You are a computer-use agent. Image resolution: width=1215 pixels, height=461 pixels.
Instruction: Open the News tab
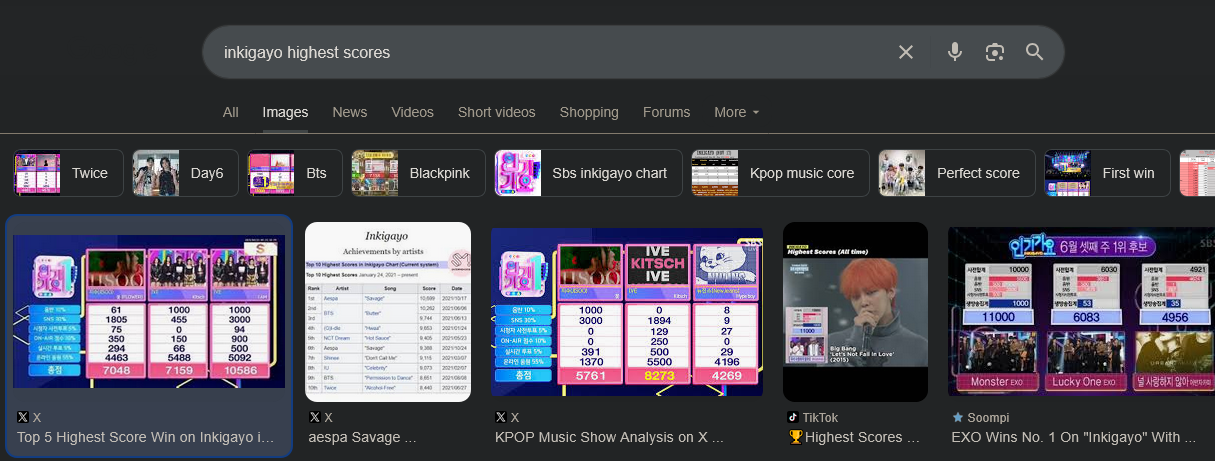(x=350, y=112)
